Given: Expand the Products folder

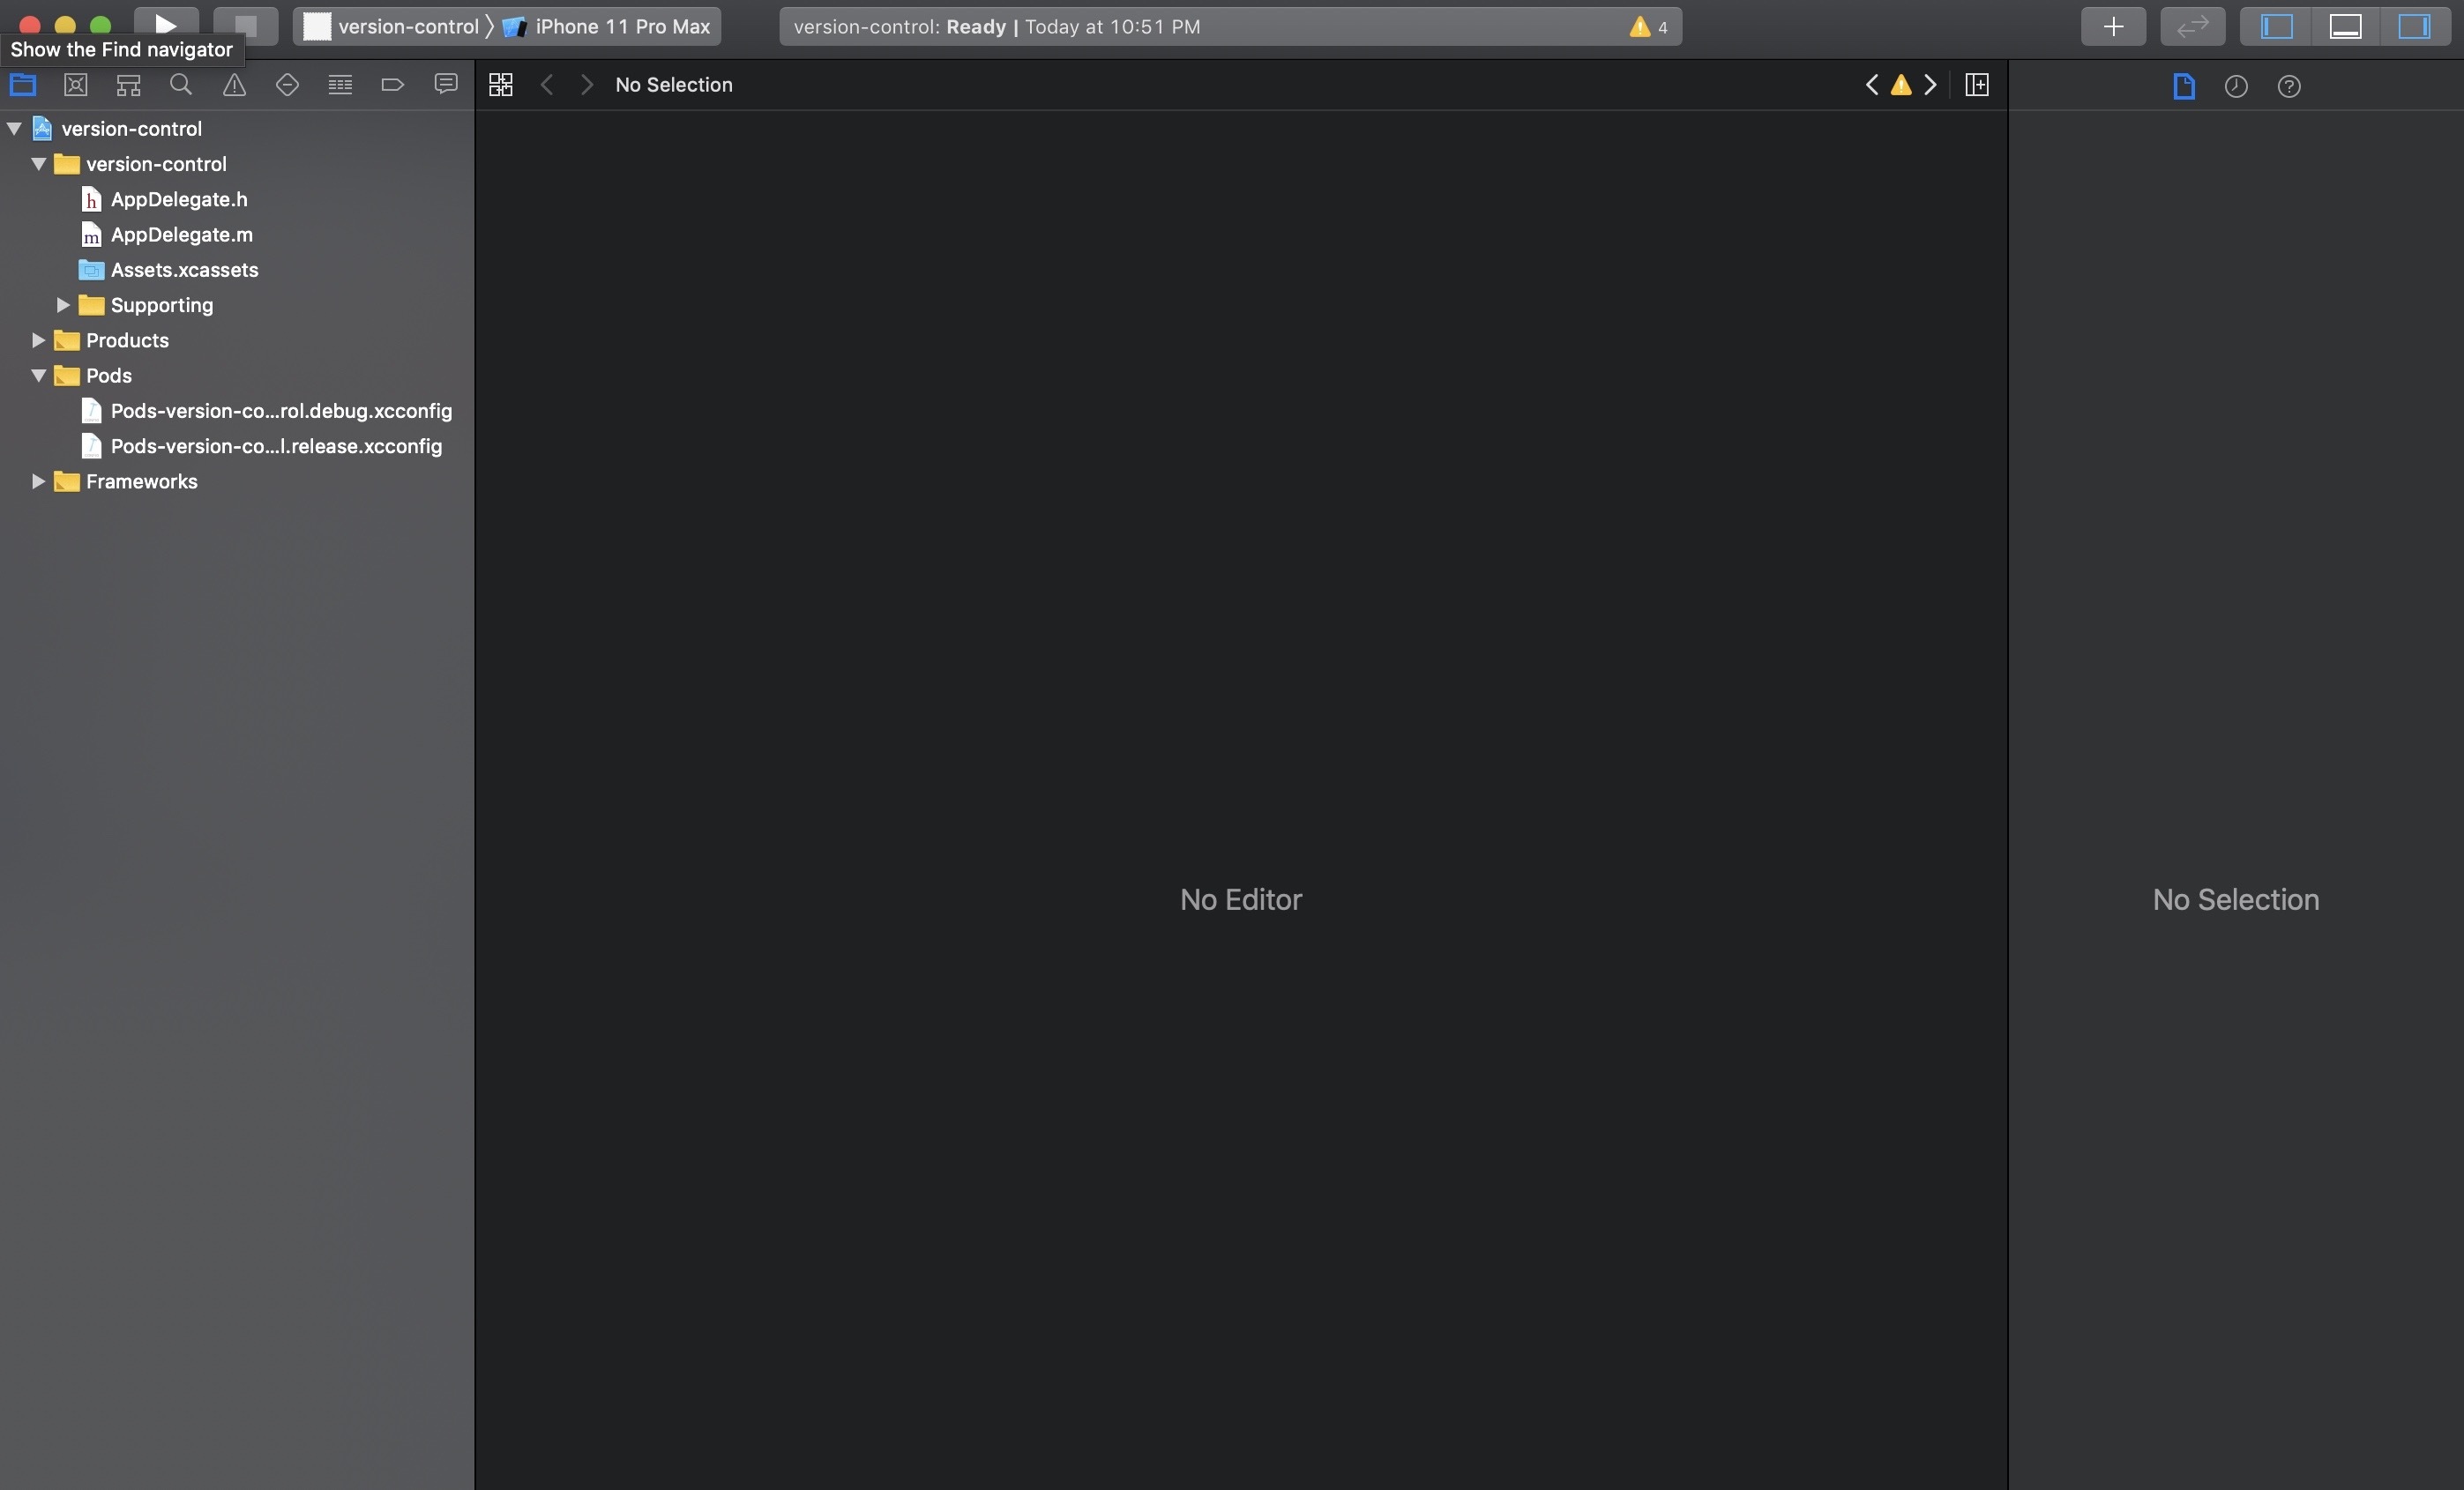Looking at the screenshot, I should pyautogui.click(x=38, y=340).
